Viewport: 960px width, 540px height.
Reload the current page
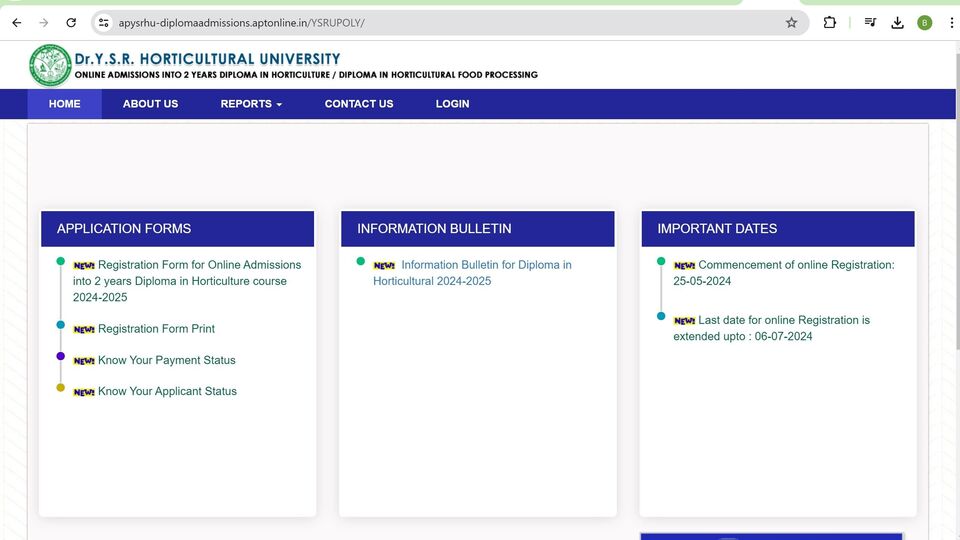click(71, 23)
